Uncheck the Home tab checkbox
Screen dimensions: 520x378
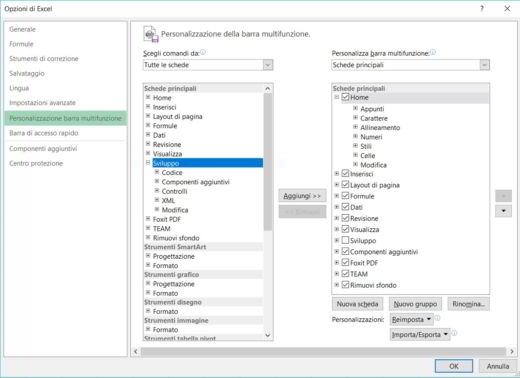pyautogui.click(x=345, y=97)
